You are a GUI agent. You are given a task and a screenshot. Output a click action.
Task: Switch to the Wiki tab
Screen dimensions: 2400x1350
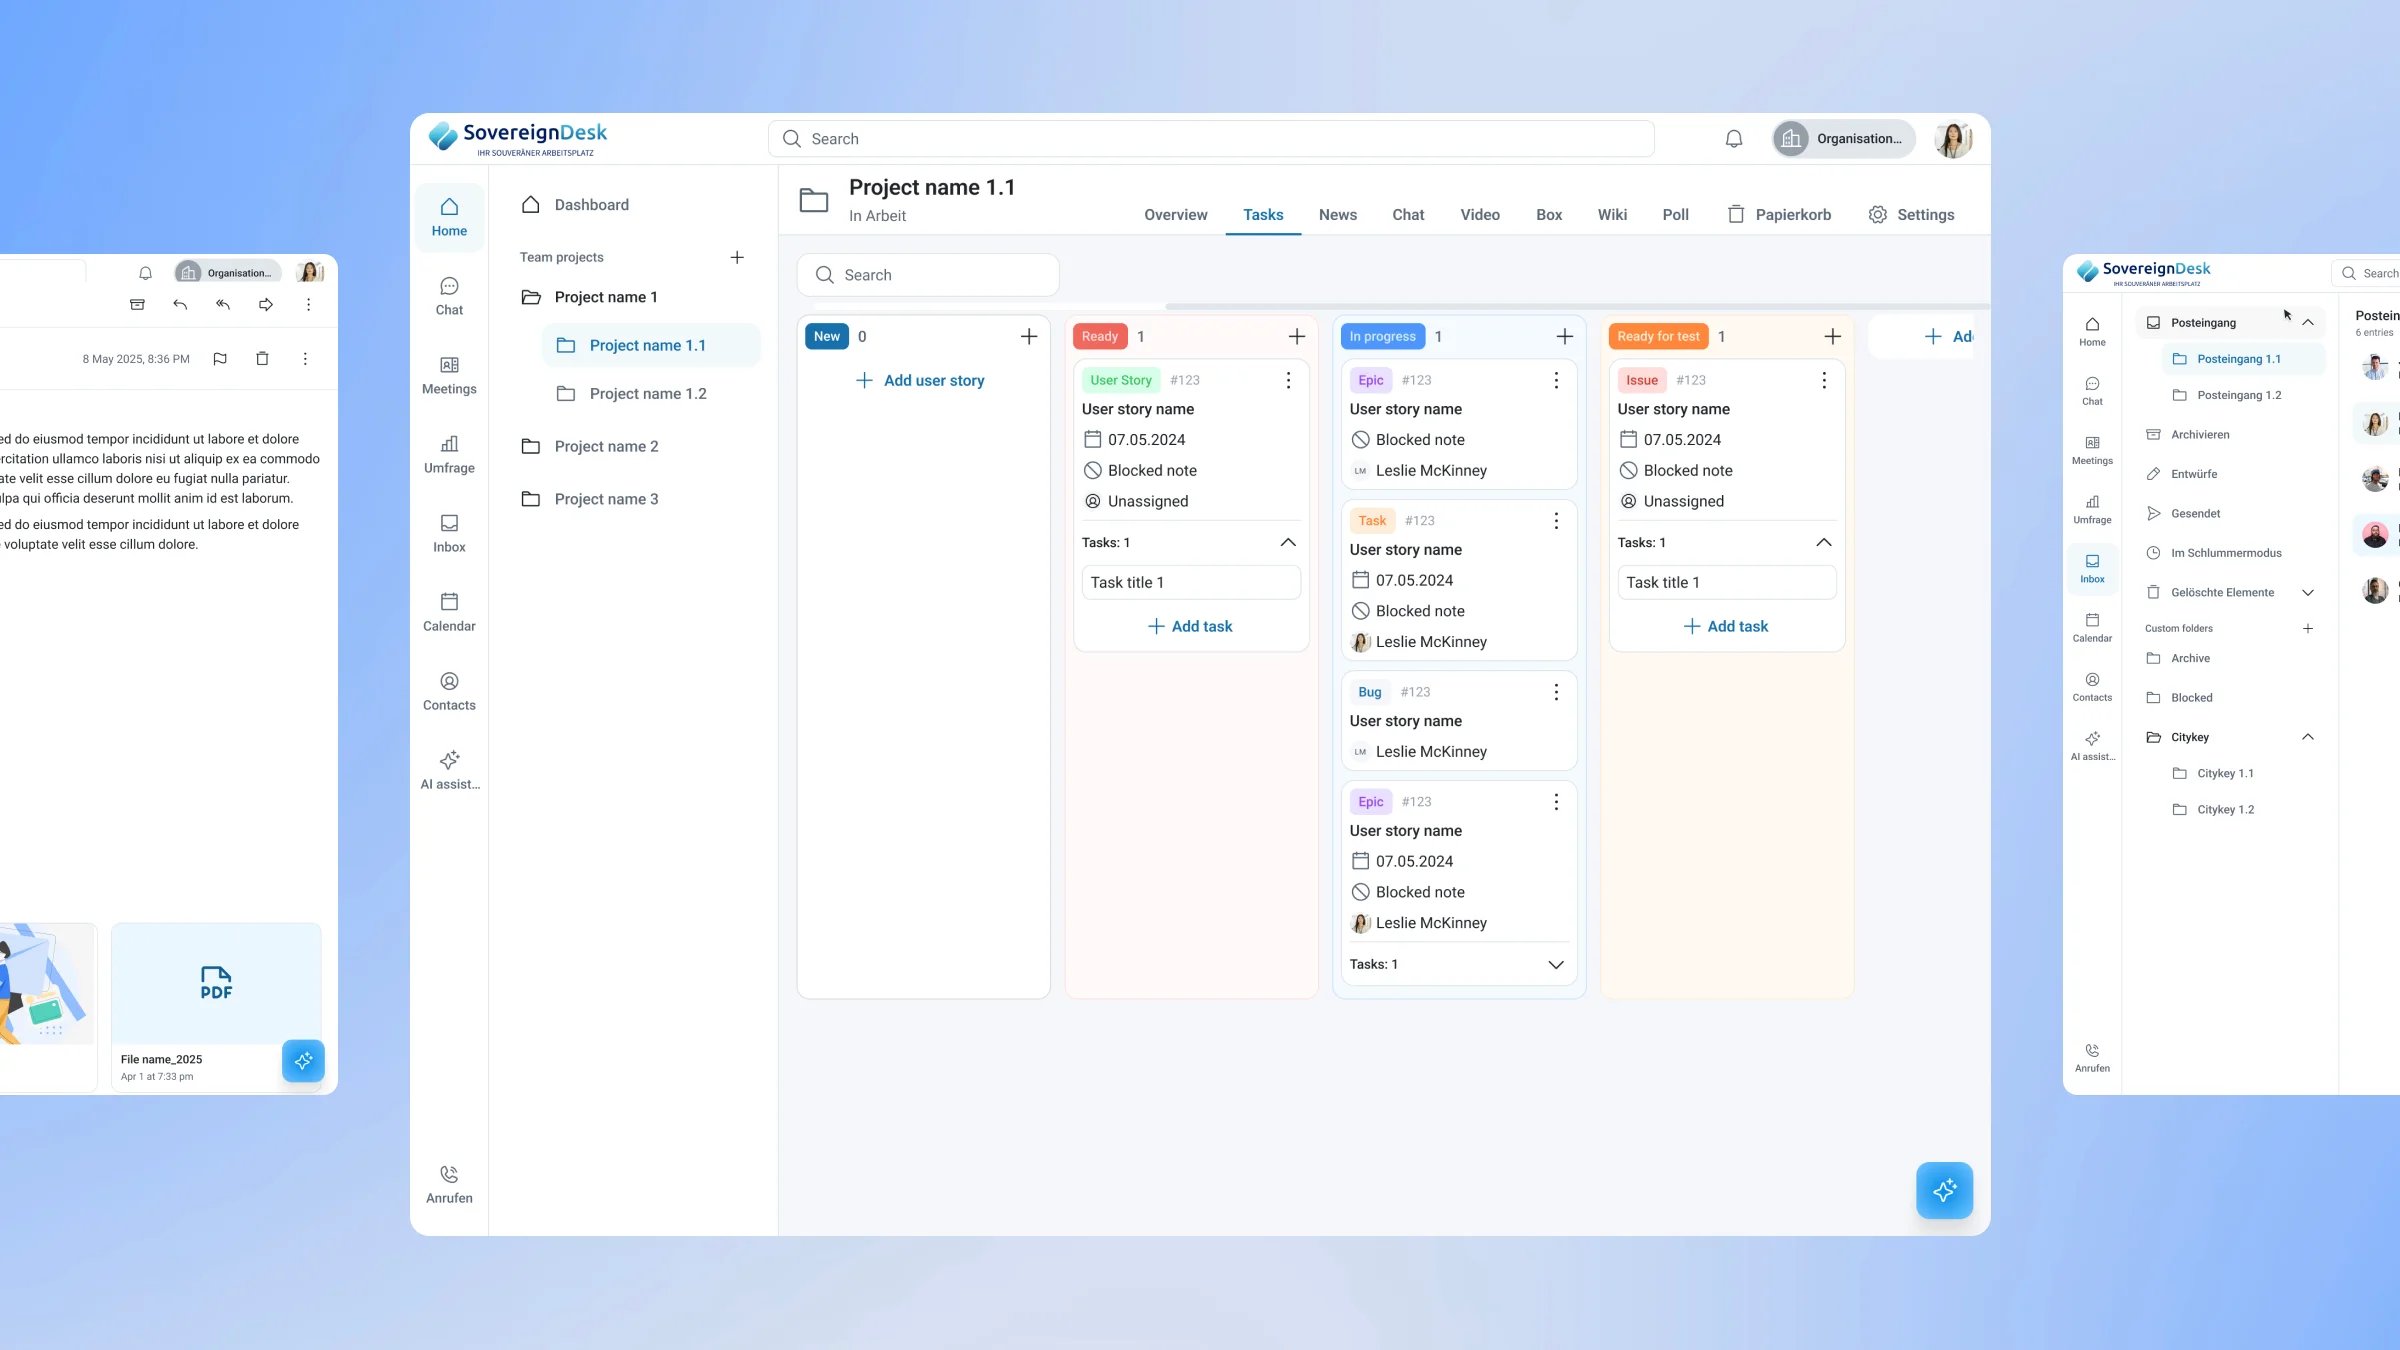coord(1612,215)
